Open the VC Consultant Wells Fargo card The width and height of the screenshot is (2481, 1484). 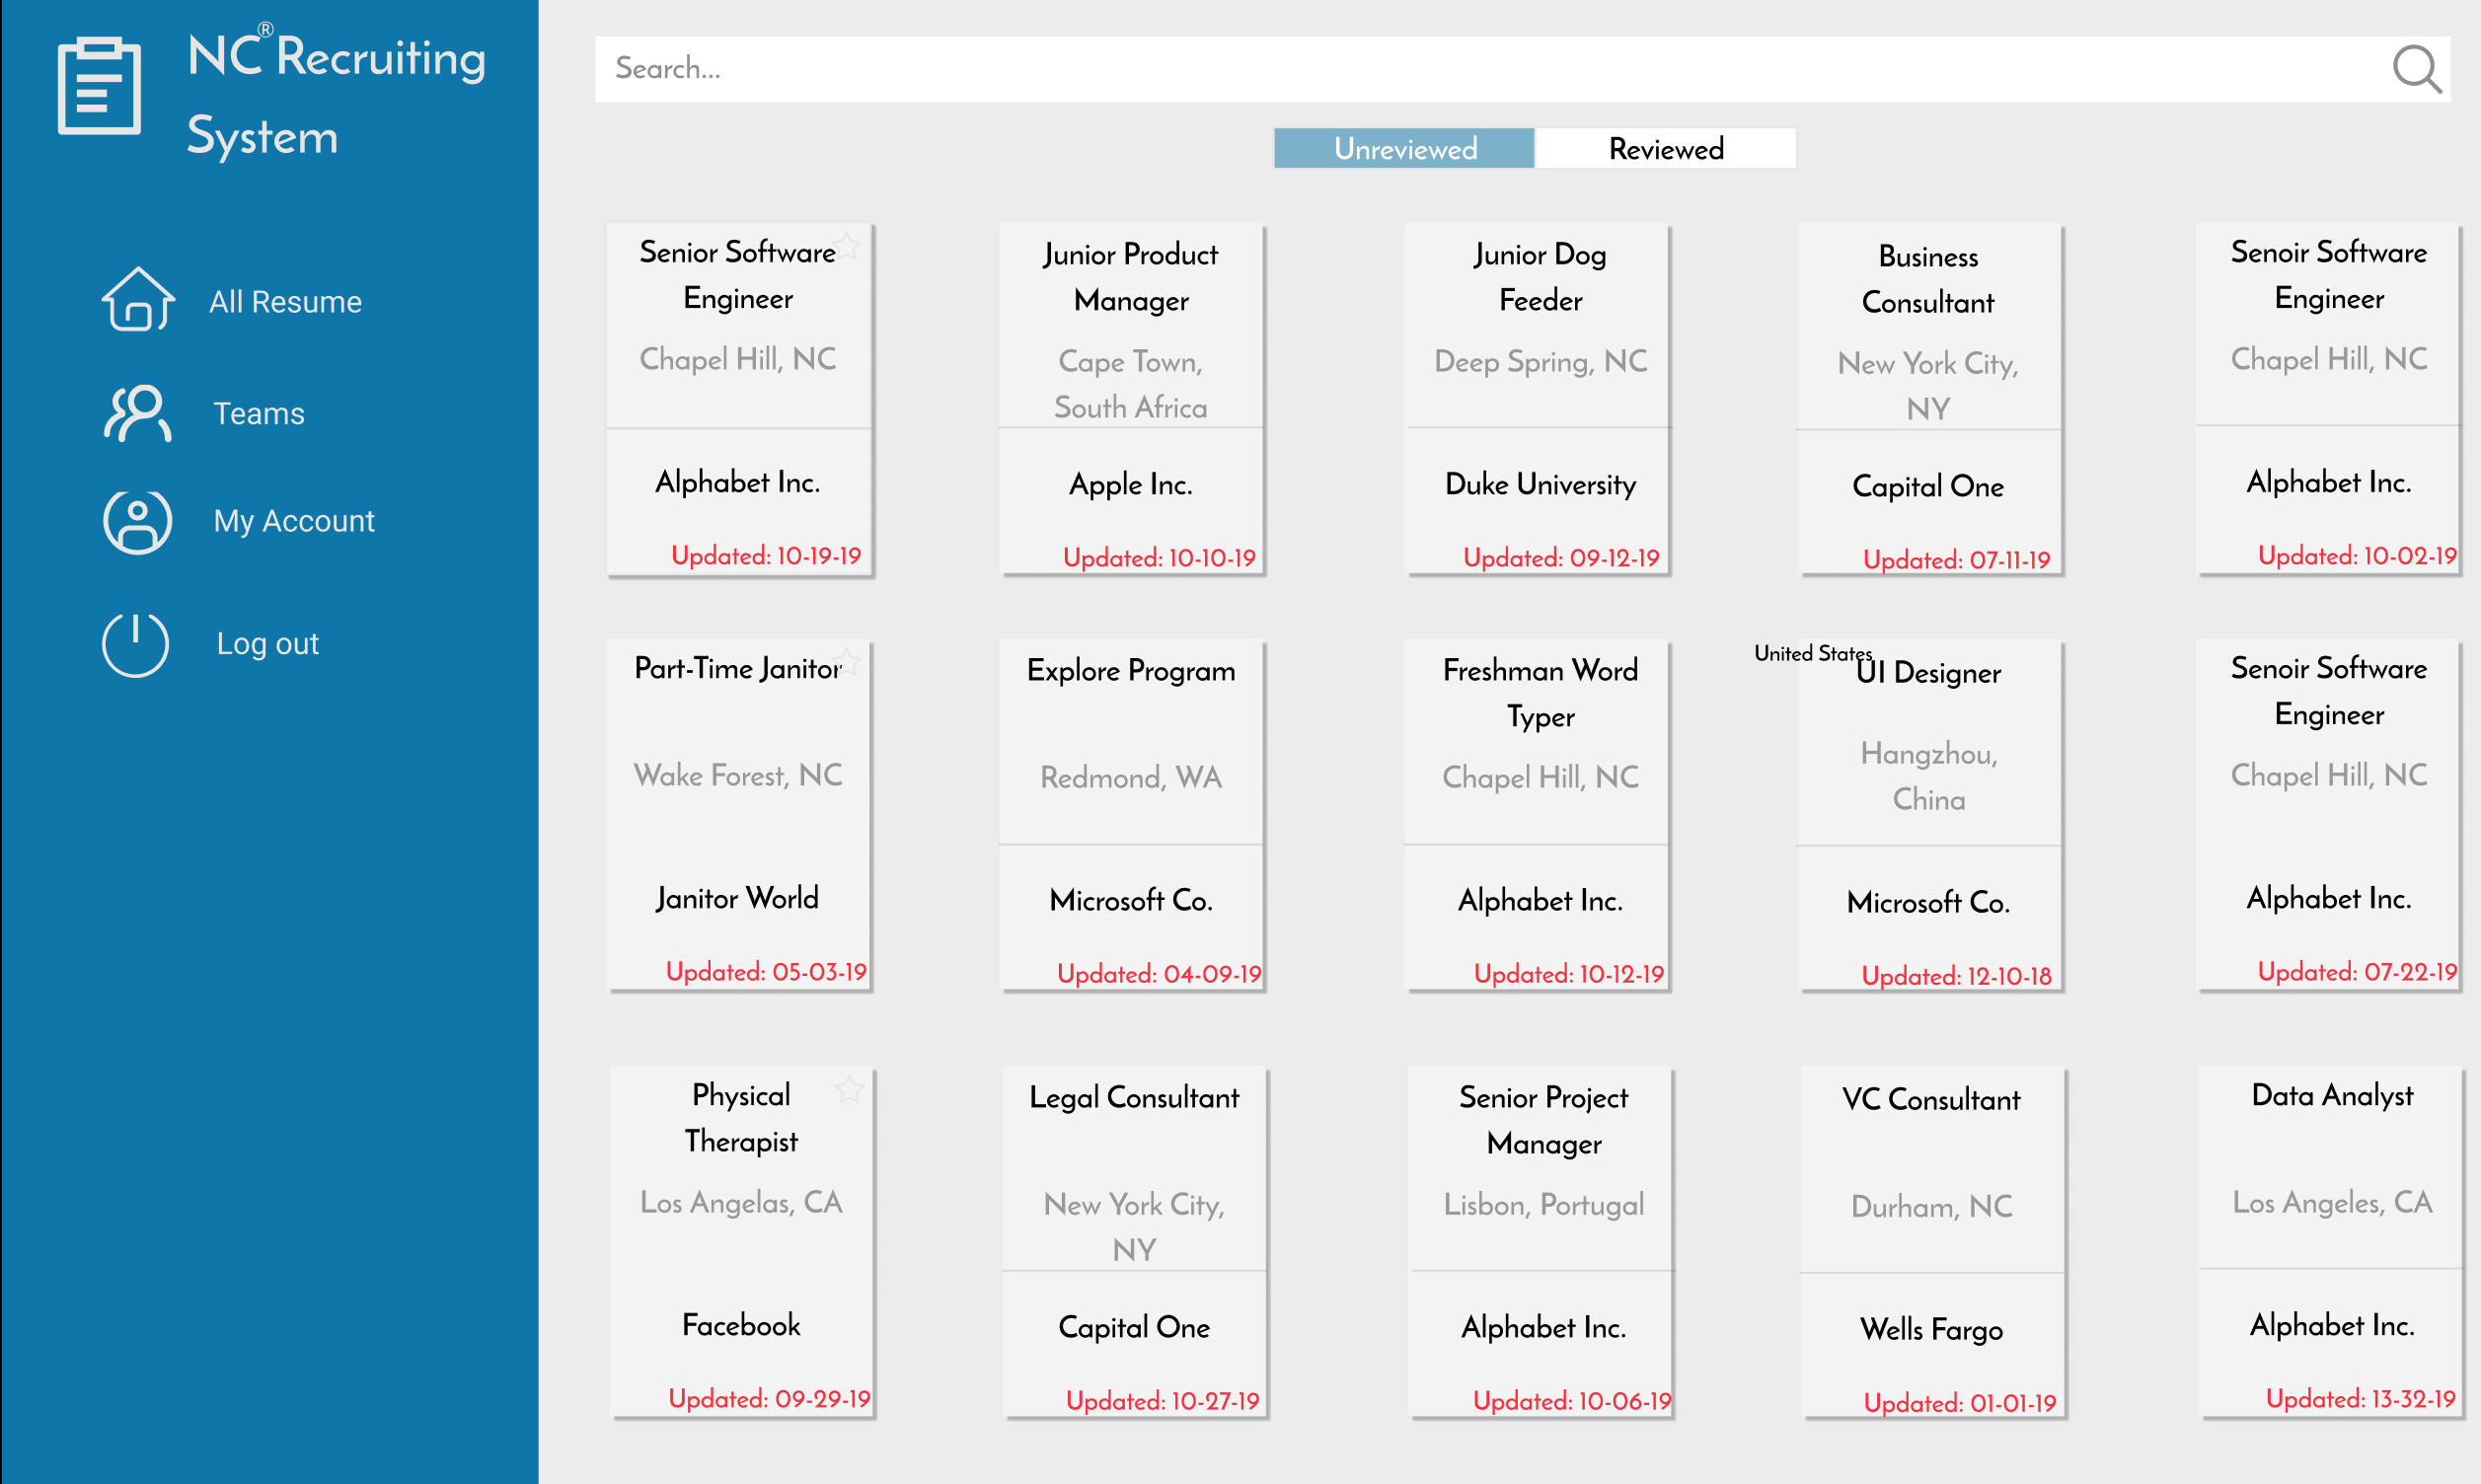pyautogui.click(x=1931, y=1240)
